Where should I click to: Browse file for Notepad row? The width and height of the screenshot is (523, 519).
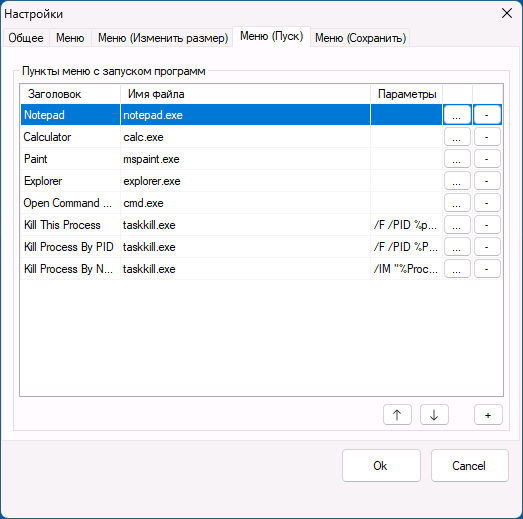(457, 115)
